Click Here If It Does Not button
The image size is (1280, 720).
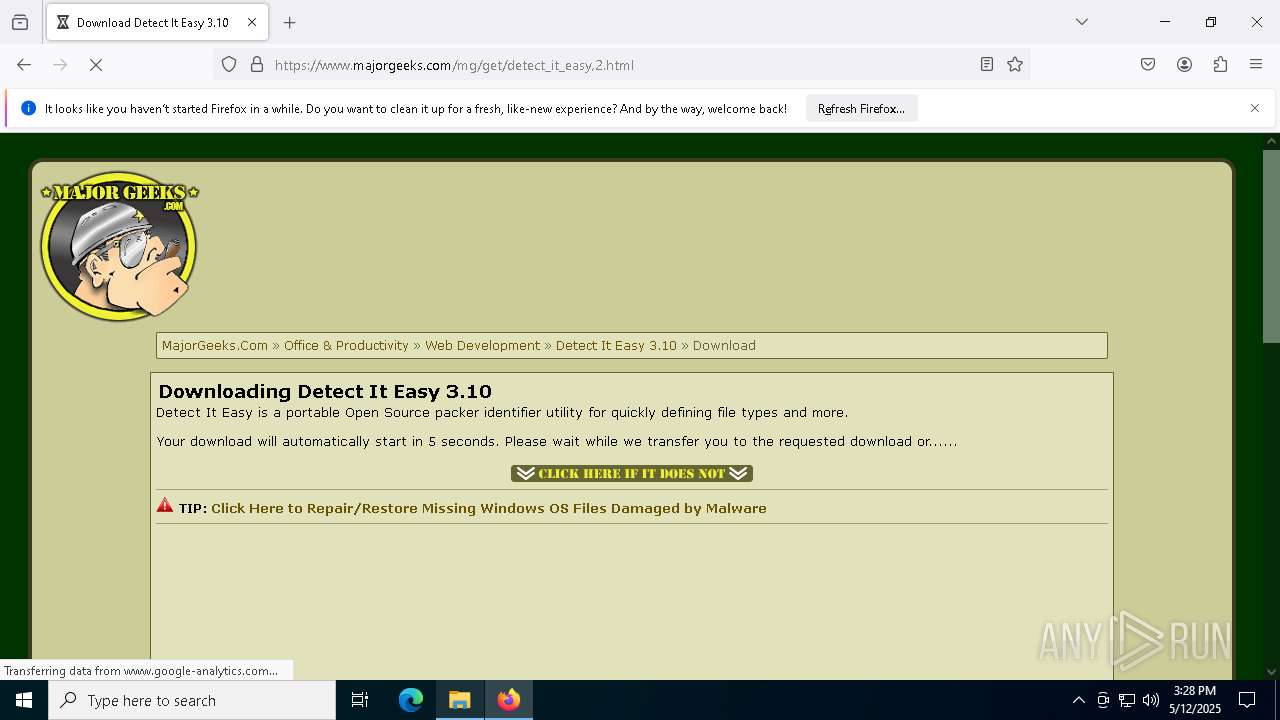pyautogui.click(x=632, y=473)
